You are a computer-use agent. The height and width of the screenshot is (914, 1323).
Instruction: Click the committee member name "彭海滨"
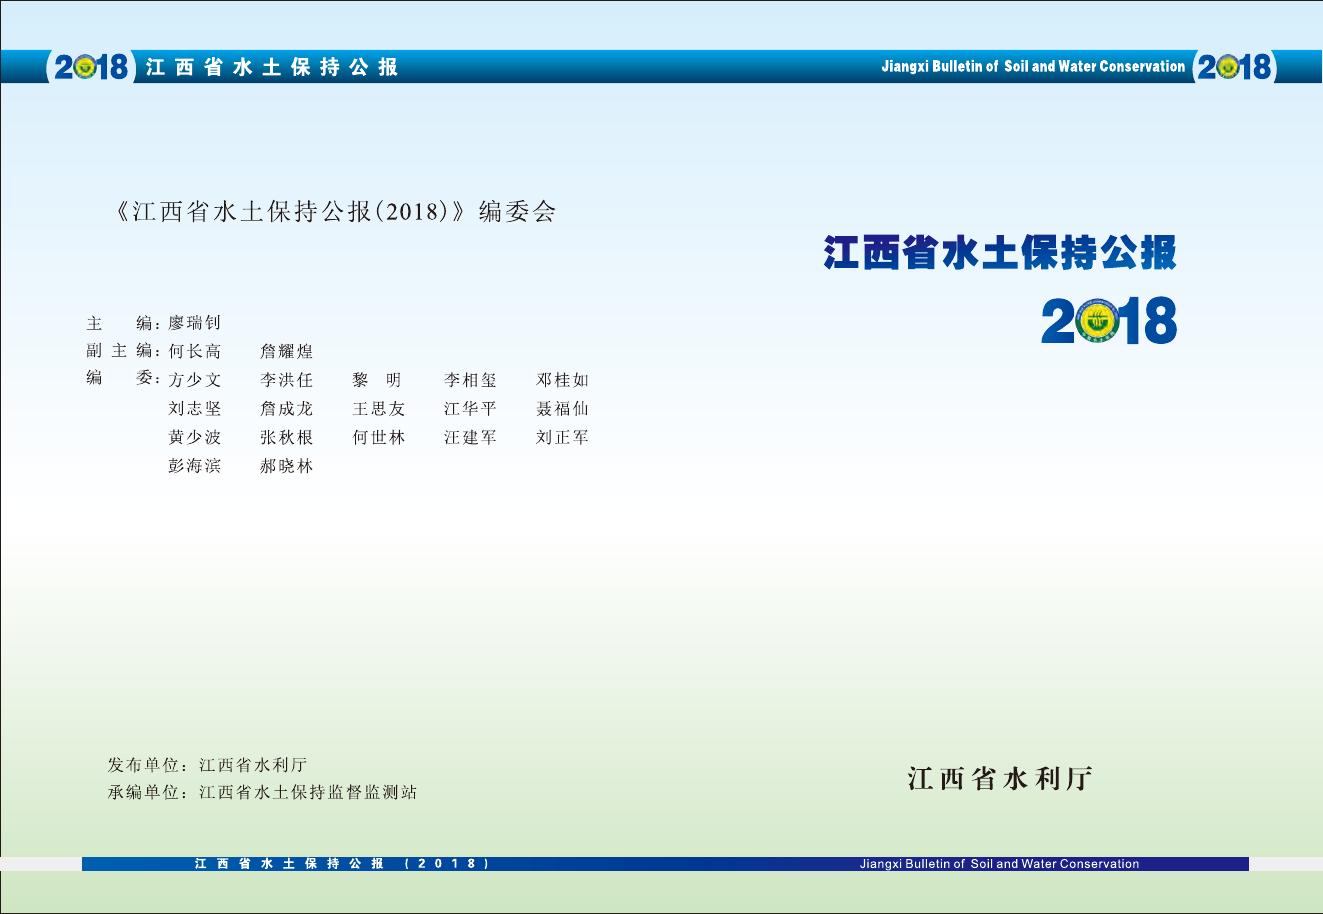coord(194,466)
